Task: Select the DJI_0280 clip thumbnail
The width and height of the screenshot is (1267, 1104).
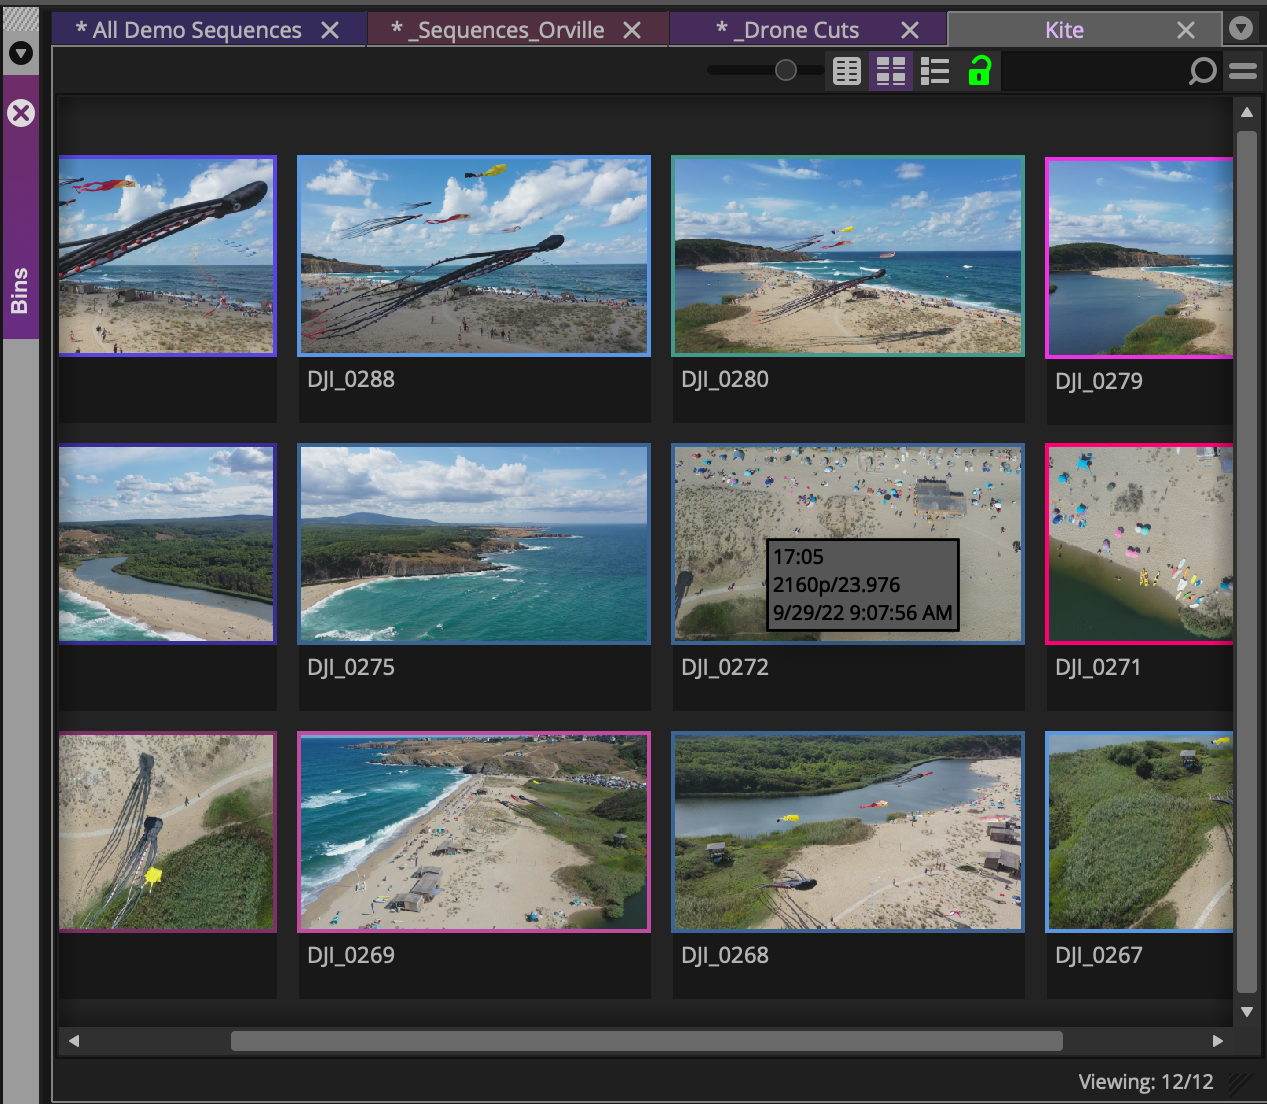Action: click(848, 256)
